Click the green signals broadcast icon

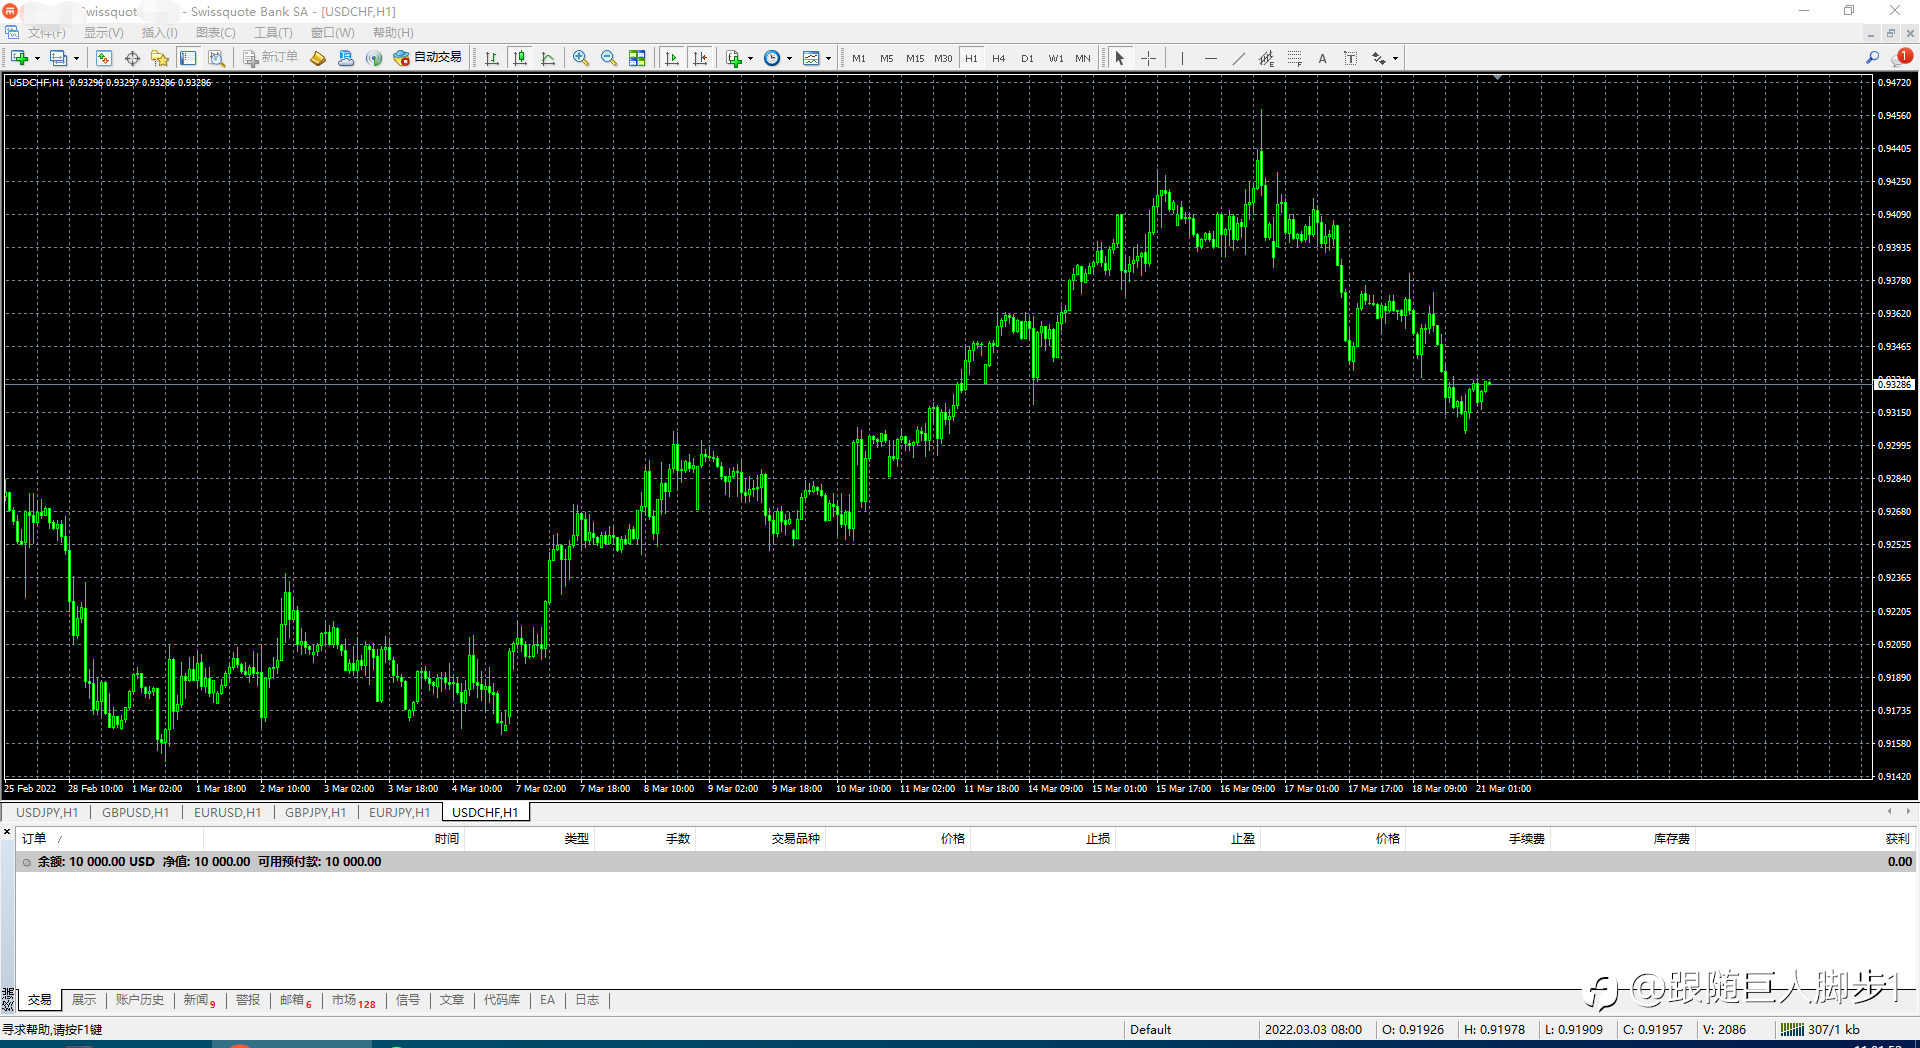tap(374, 58)
